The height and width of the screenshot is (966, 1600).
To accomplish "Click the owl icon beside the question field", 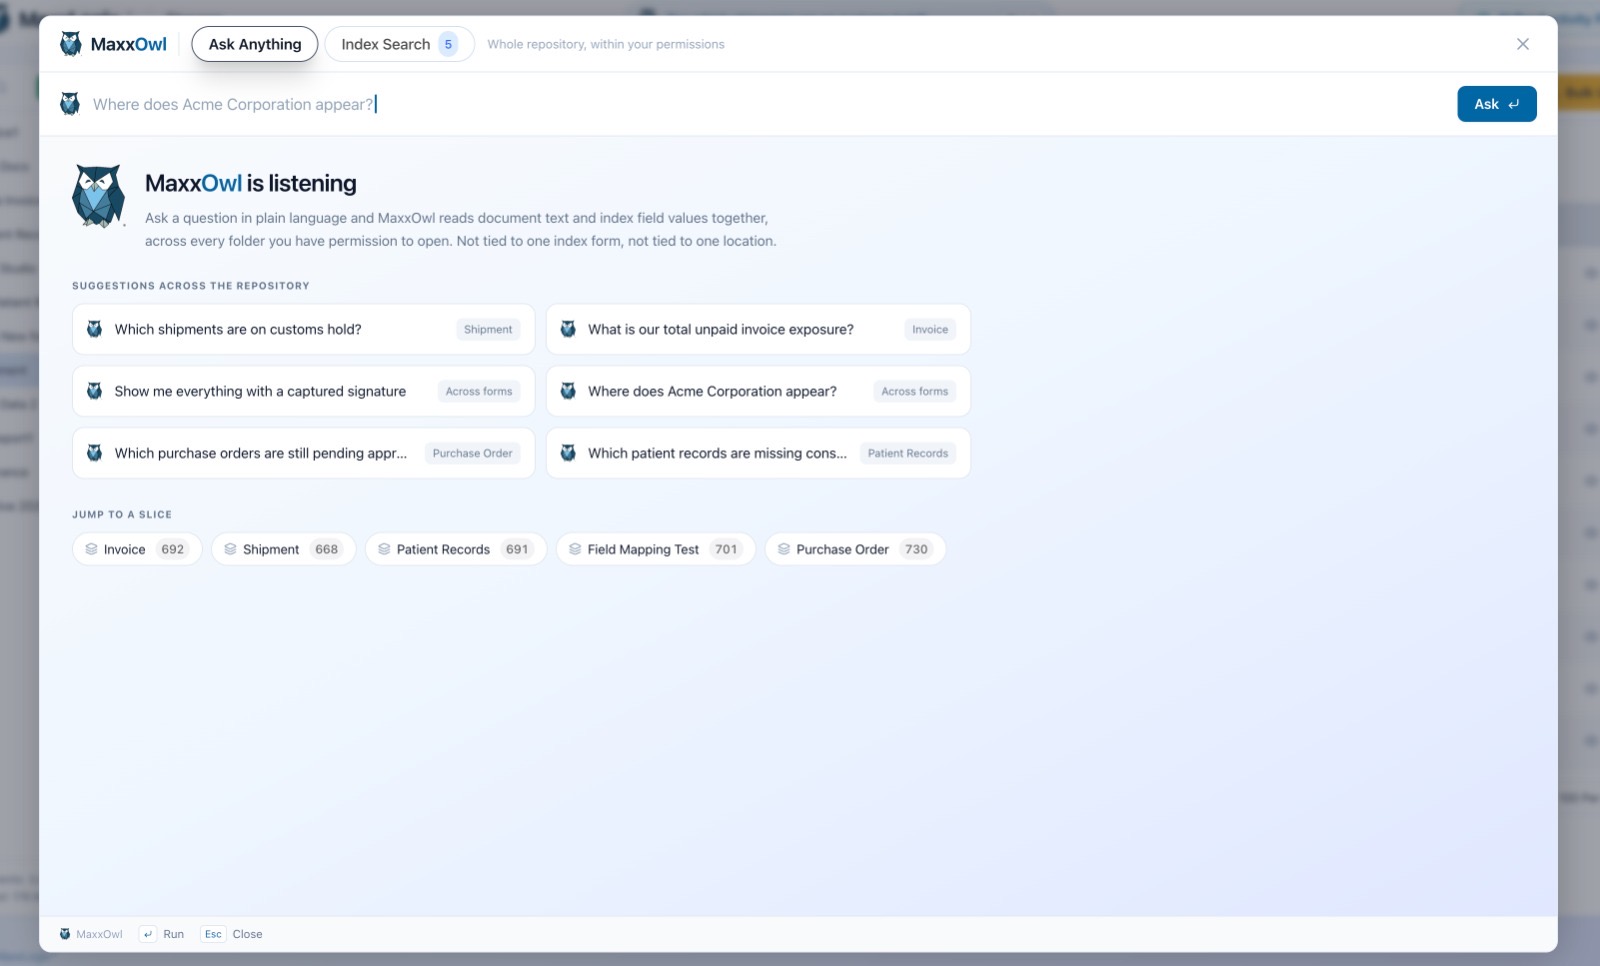I will pyautogui.click(x=70, y=104).
